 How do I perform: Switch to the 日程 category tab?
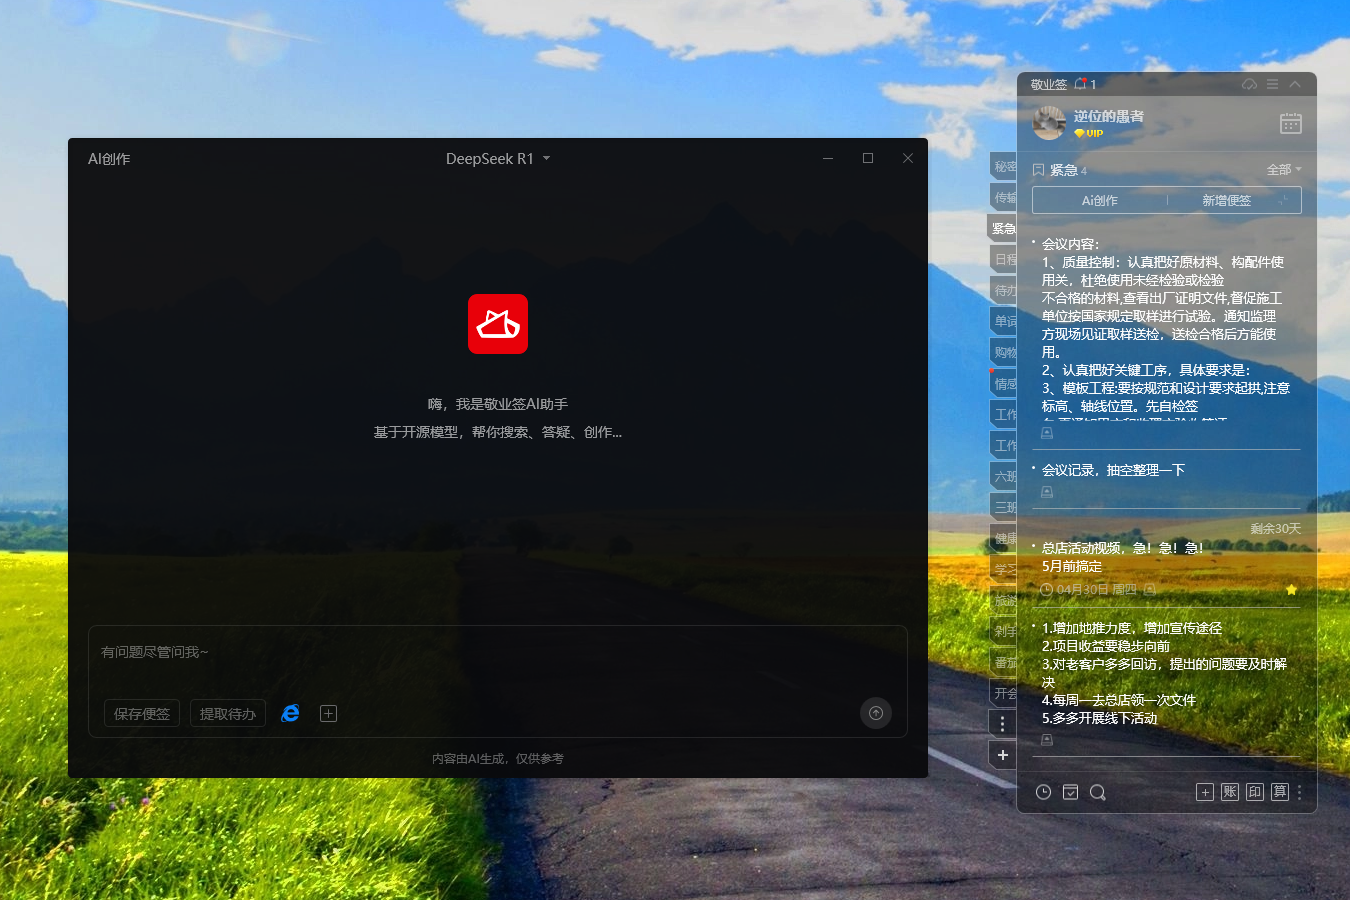coord(1003,259)
